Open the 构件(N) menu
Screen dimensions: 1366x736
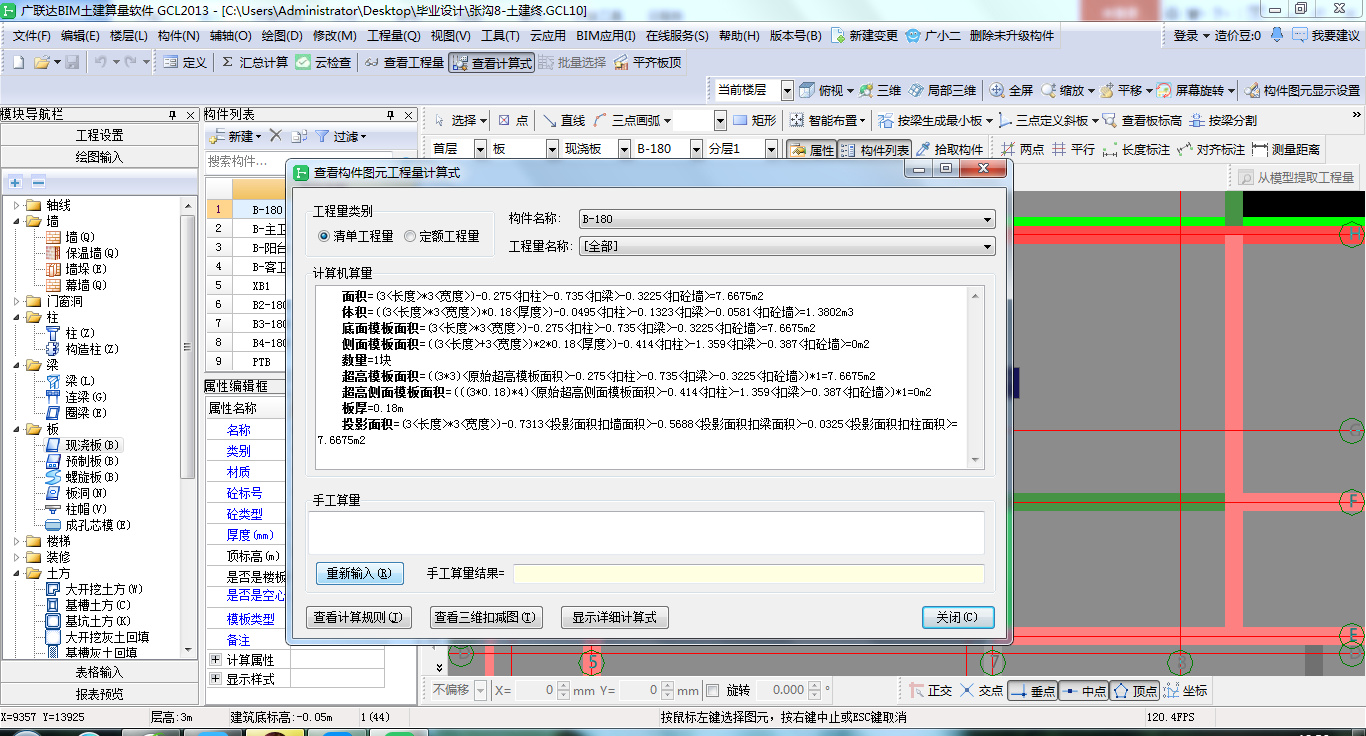(178, 35)
